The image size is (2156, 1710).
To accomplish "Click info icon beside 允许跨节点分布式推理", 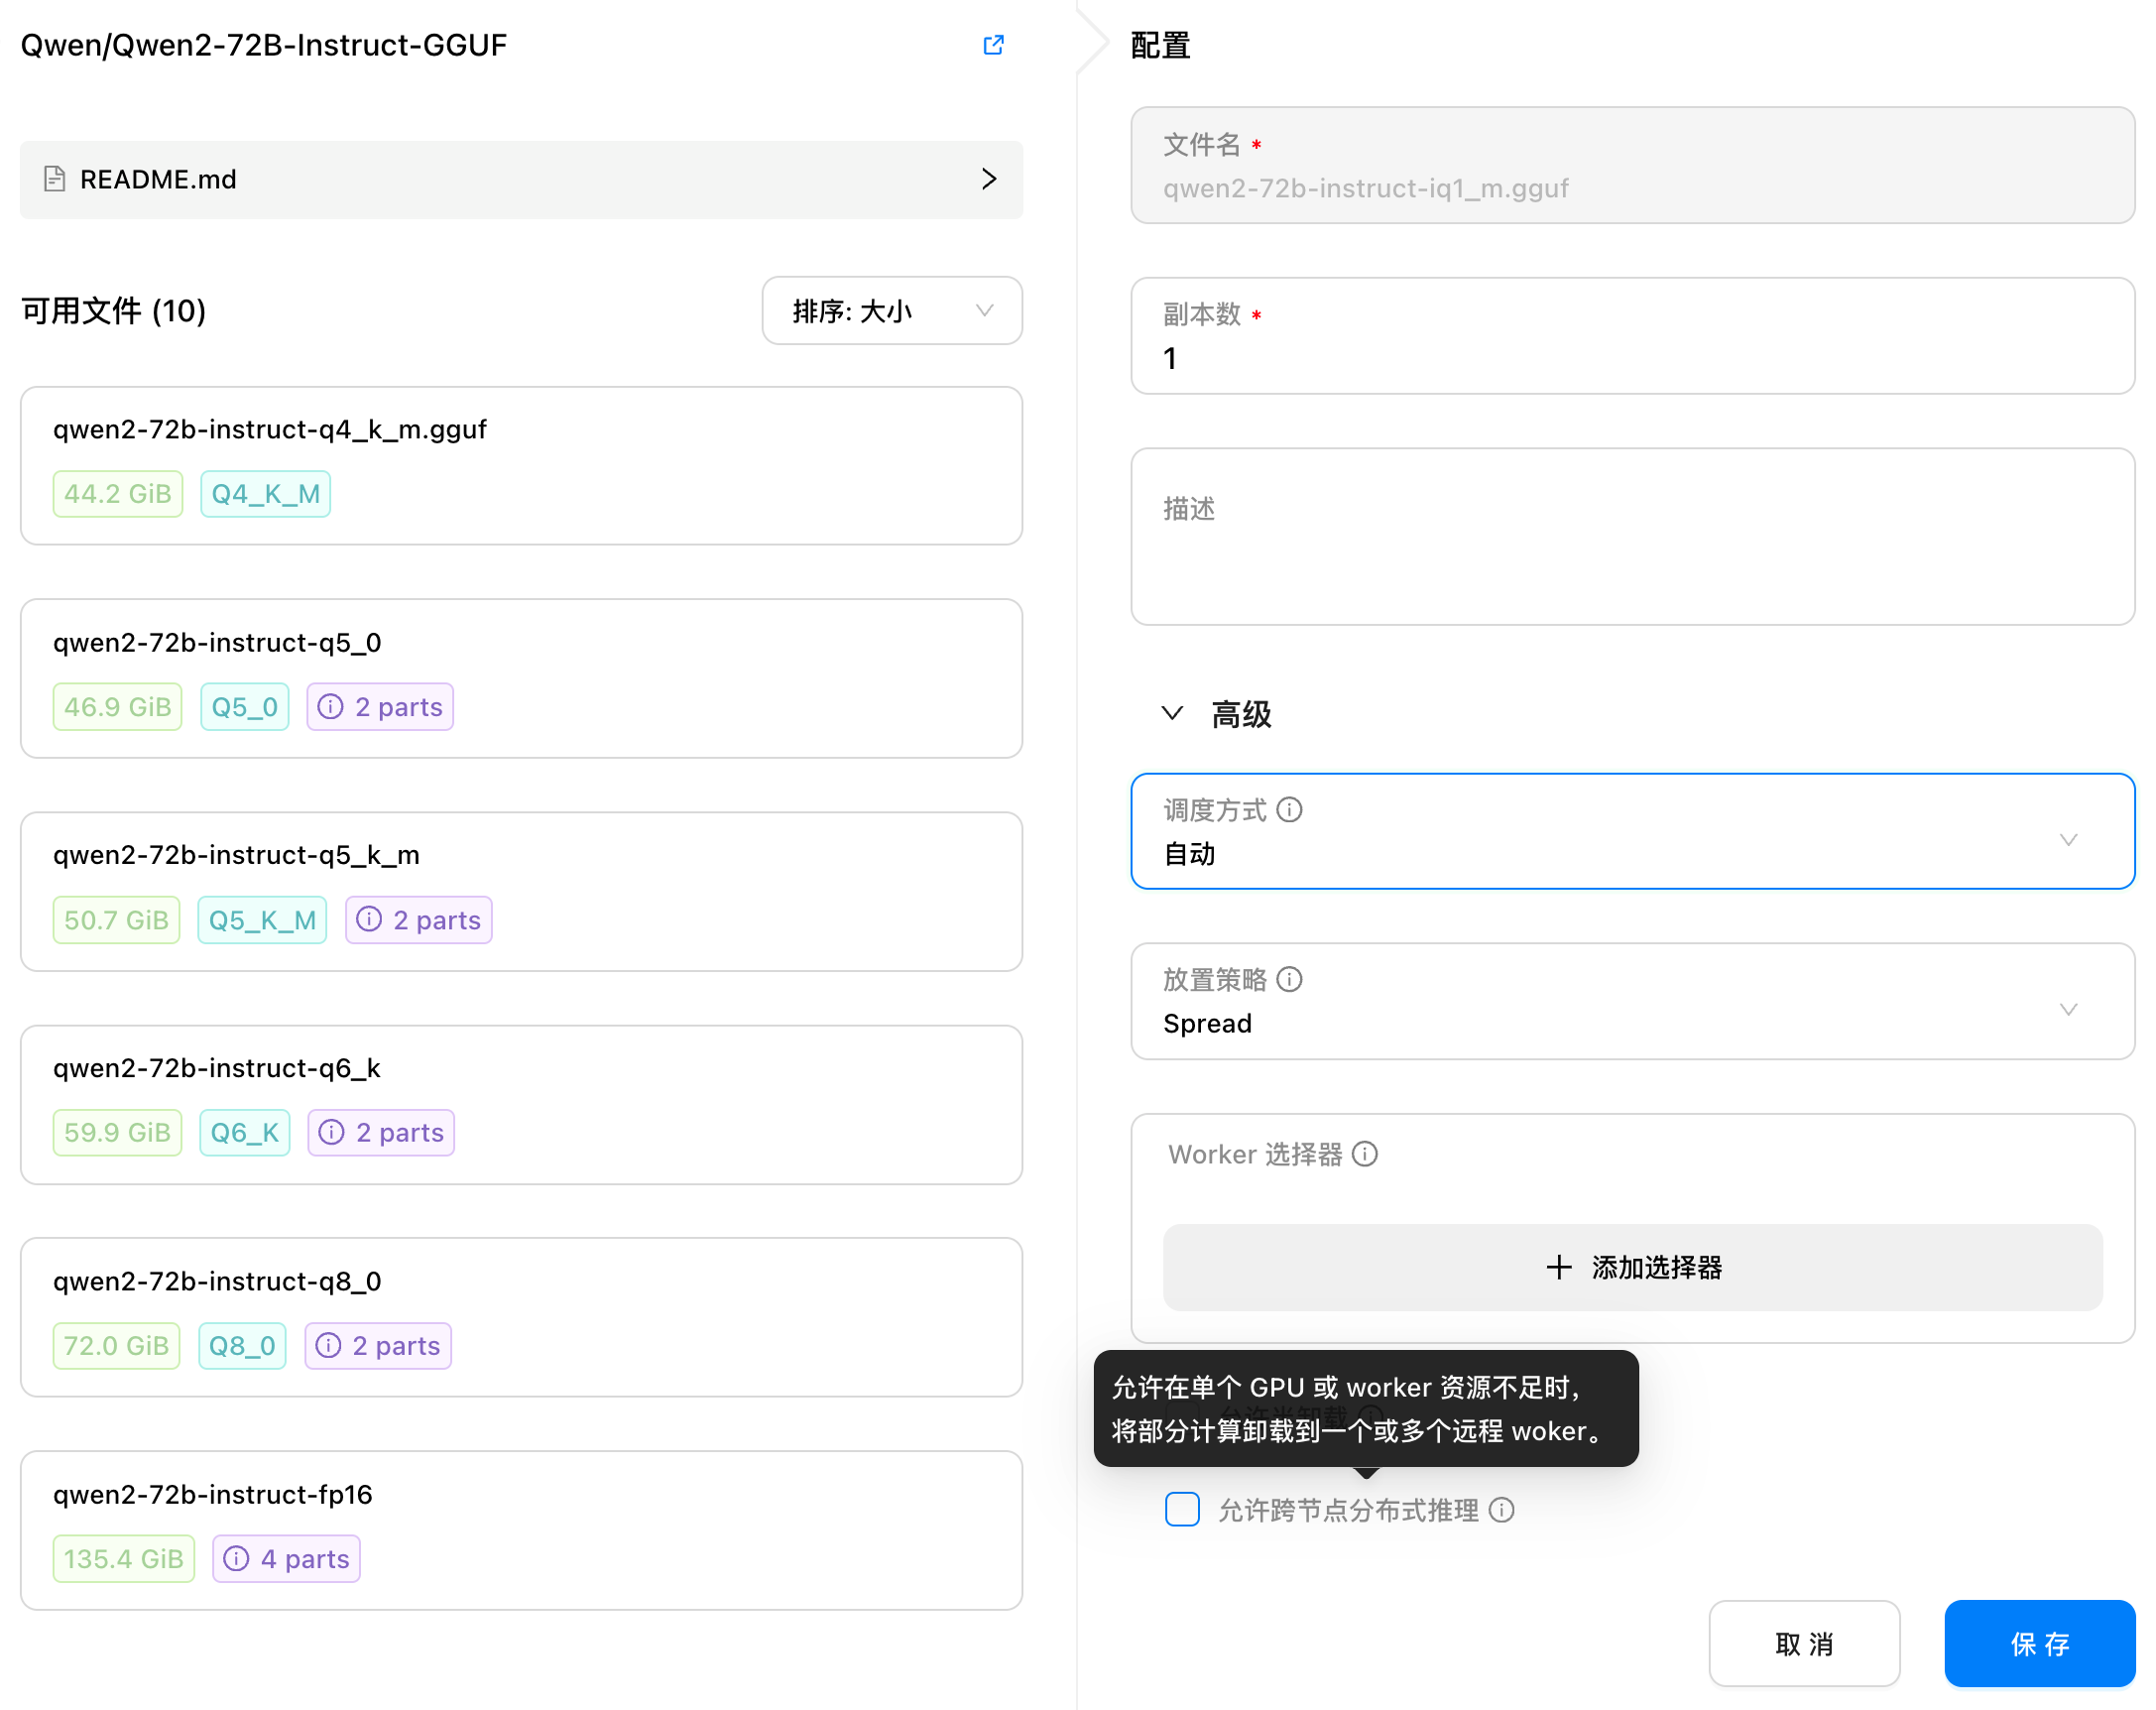I will 1502,1511.
